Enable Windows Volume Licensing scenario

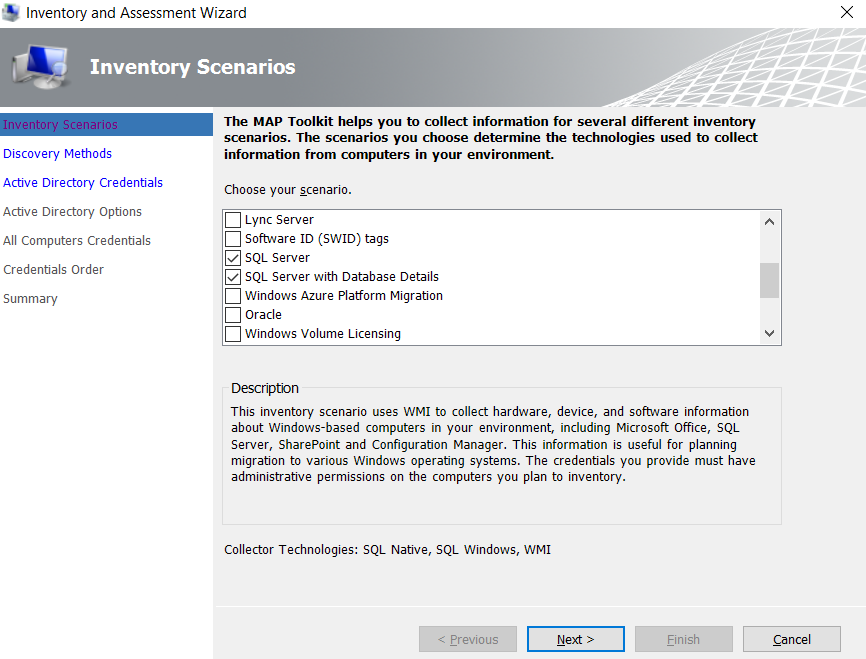click(233, 333)
